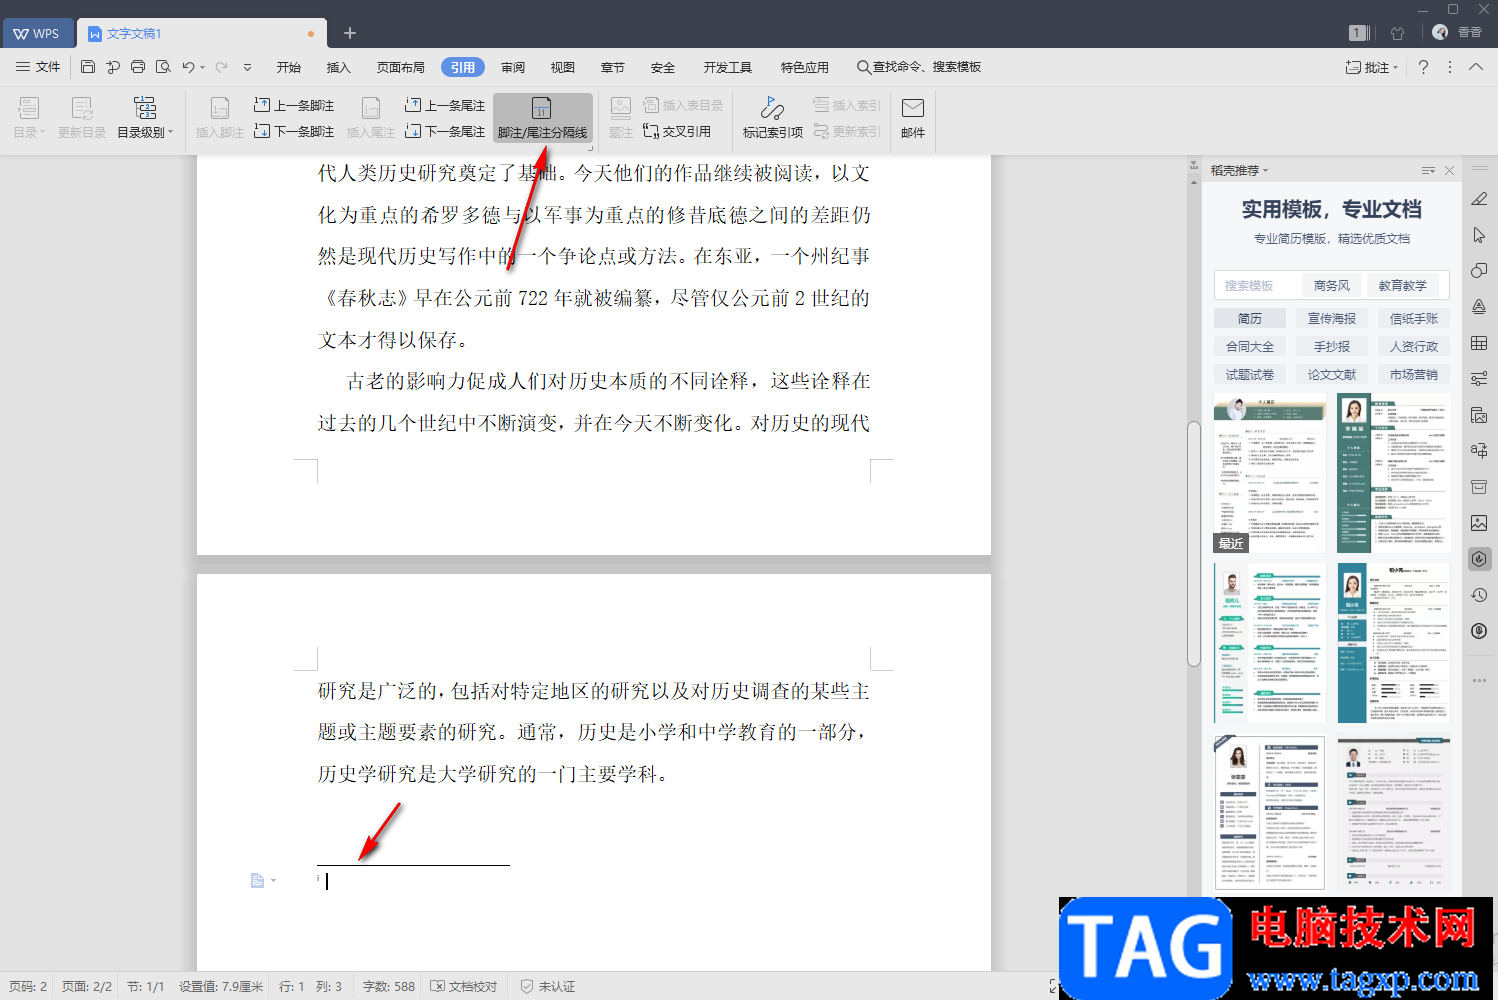Click 插入脚注 insert footnote icon
This screenshot has height=1000, width=1498.
point(220,117)
